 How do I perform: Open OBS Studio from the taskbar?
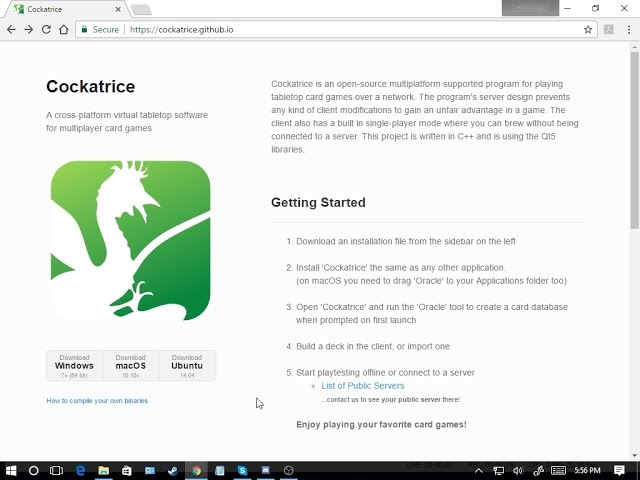(289, 471)
